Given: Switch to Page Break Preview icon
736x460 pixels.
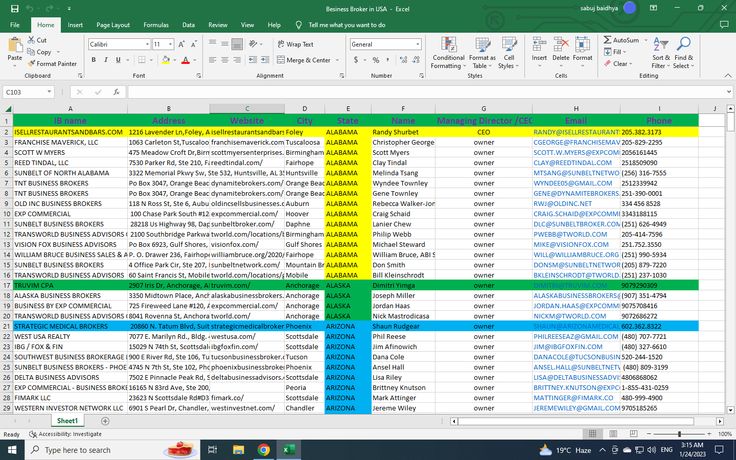Looking at the screenshot, I should click(x=633, y=434).
